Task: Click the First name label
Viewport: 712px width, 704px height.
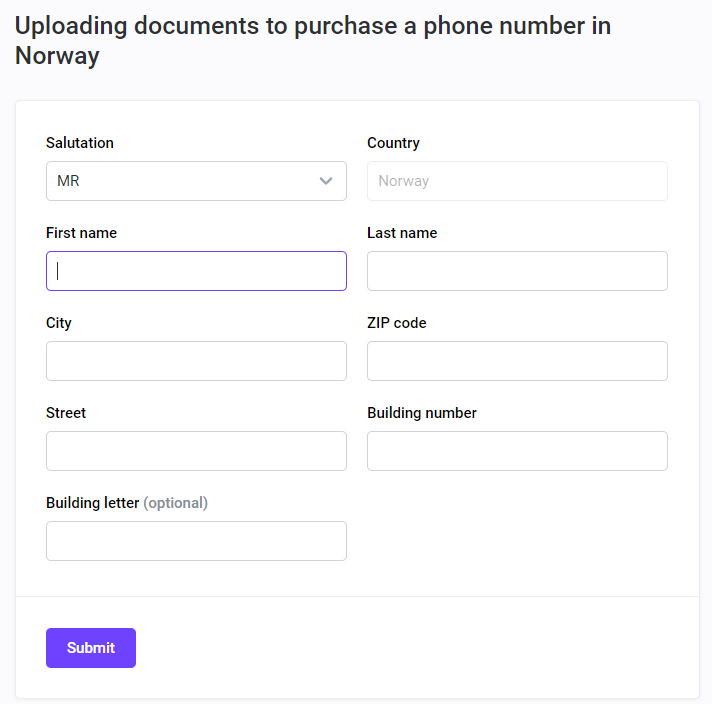Action: coord(82,233)
